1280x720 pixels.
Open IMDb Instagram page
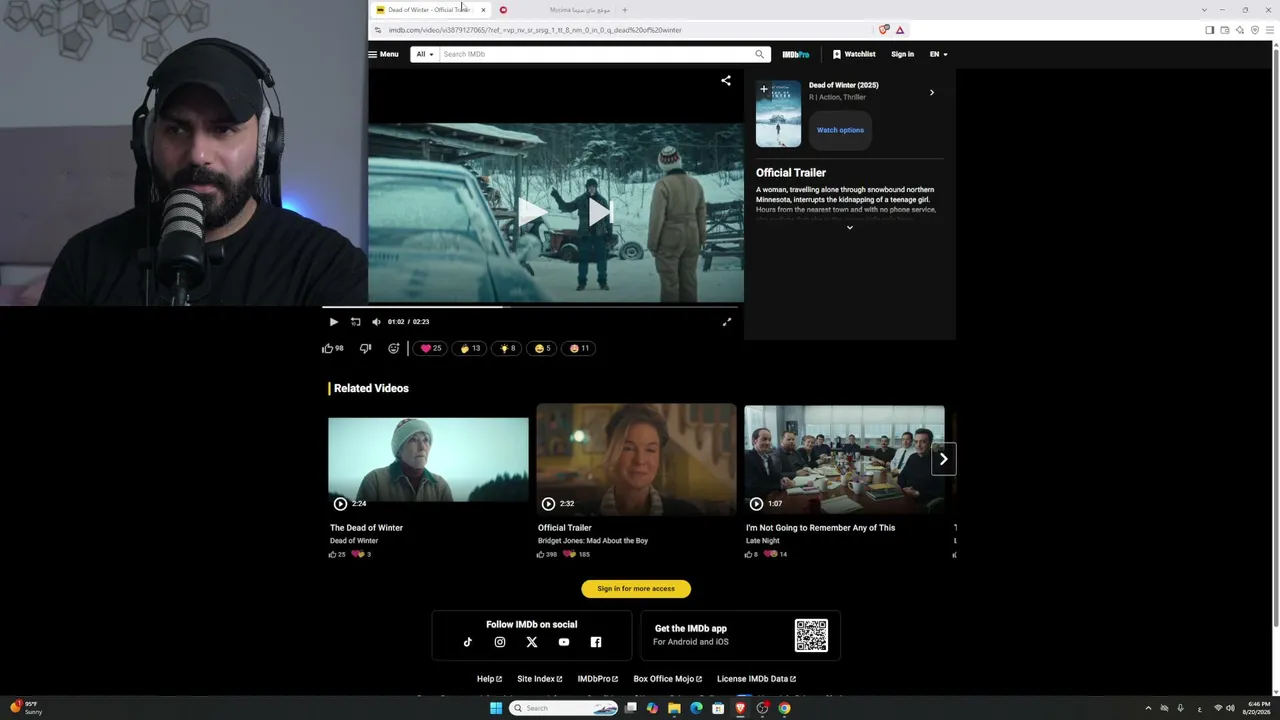[500, 642]
